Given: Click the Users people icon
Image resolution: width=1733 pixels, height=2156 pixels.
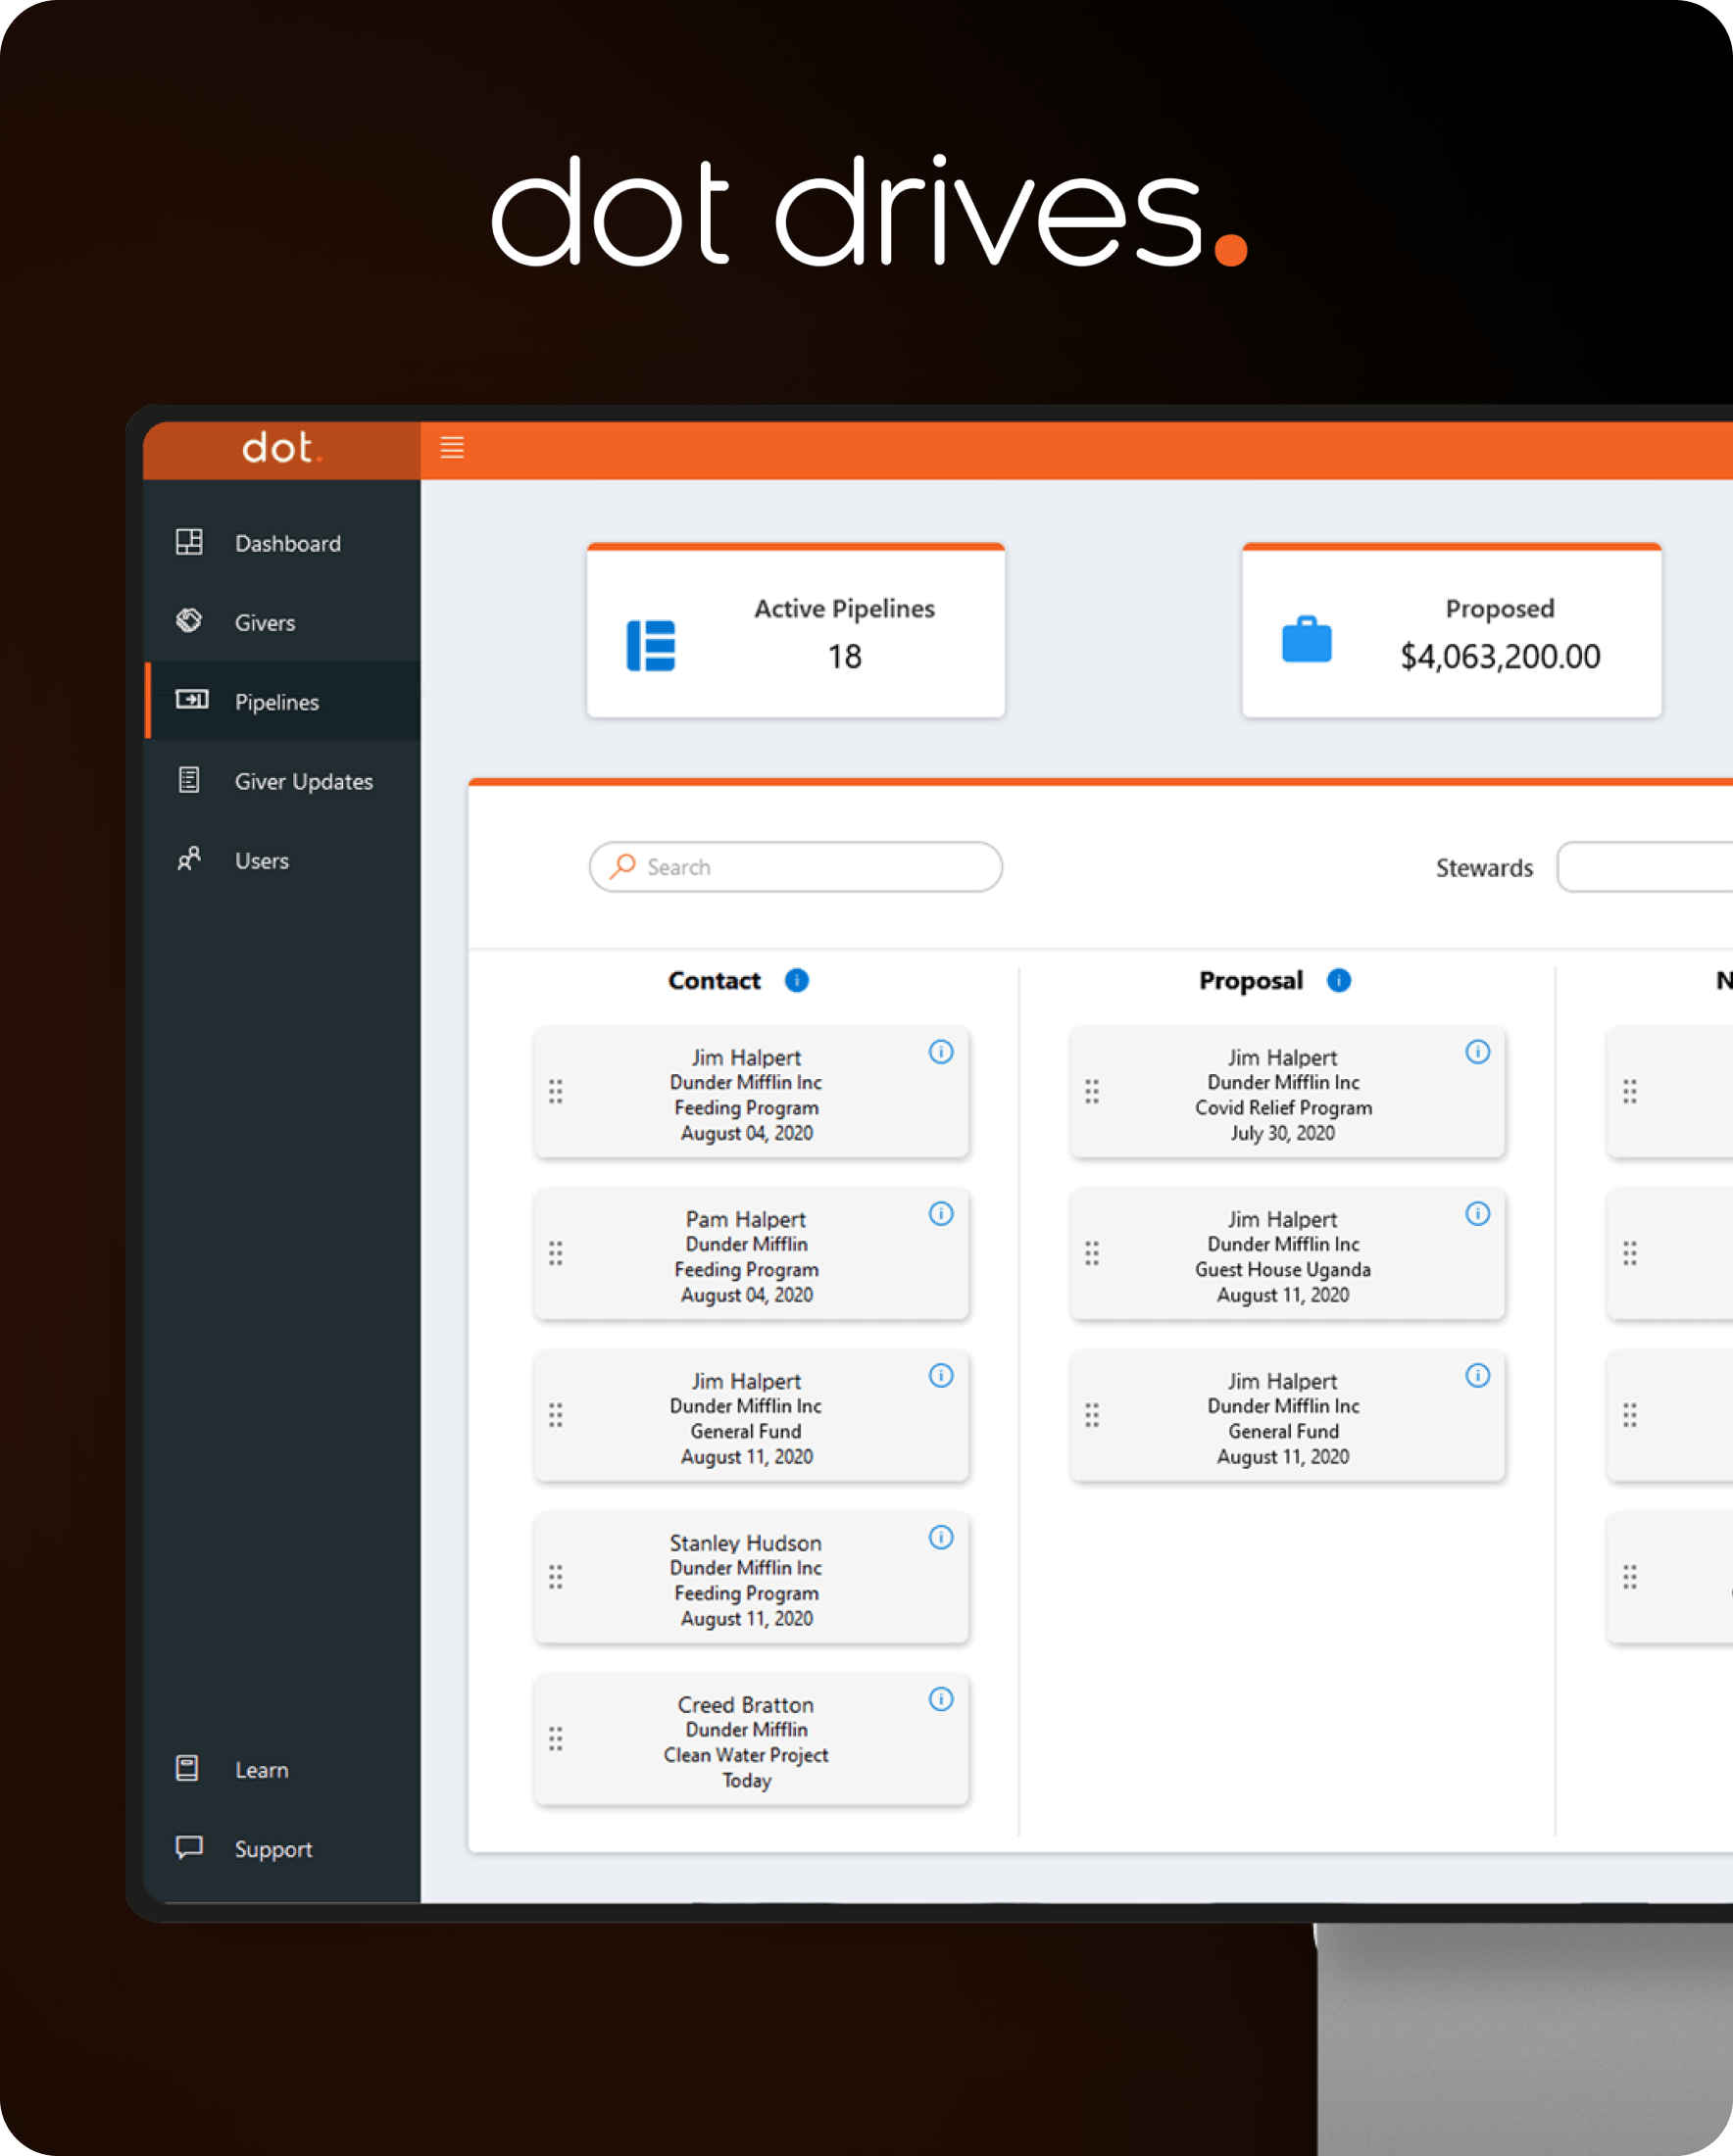Looking at the screenshot, I should [189, 860].
